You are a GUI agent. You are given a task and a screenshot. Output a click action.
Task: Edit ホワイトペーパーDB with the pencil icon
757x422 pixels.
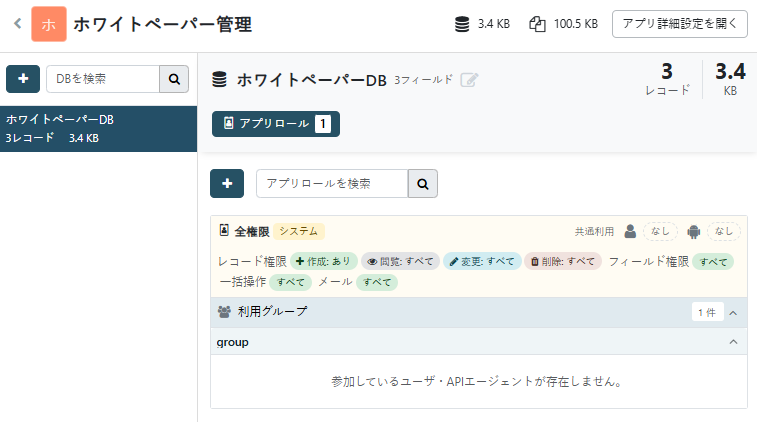[469, 80]
